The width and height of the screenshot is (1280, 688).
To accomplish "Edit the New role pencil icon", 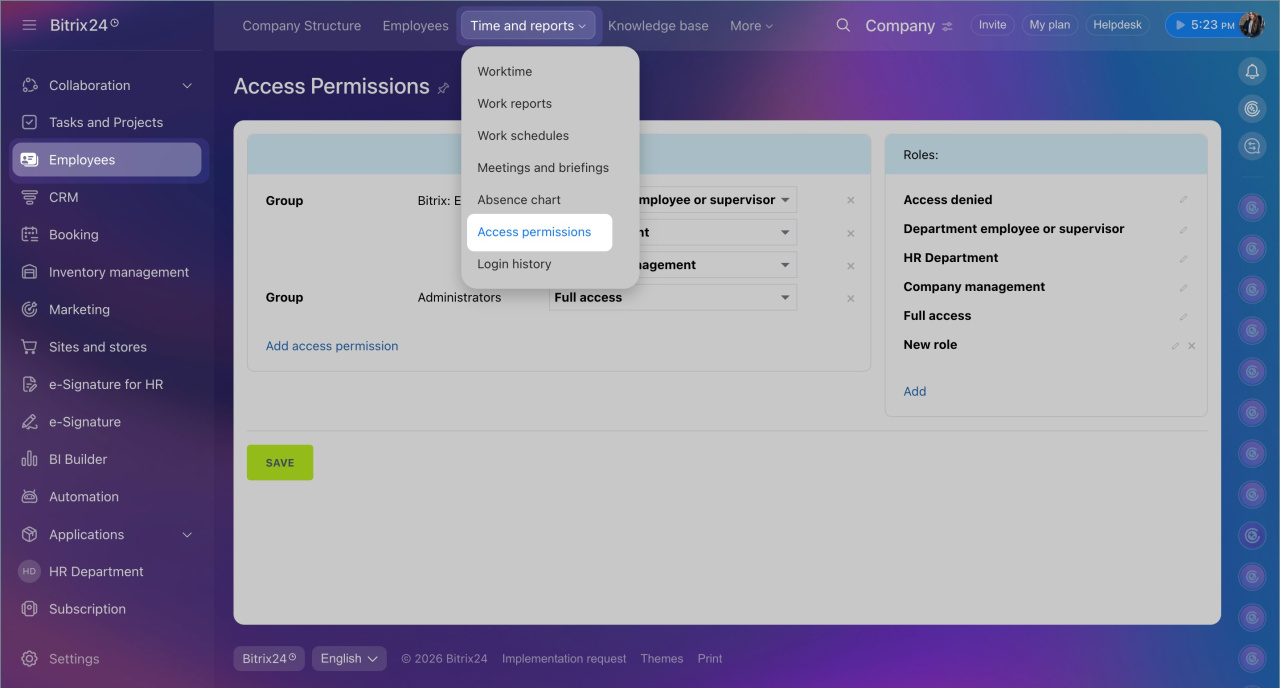I will [x=1176, y=346].
